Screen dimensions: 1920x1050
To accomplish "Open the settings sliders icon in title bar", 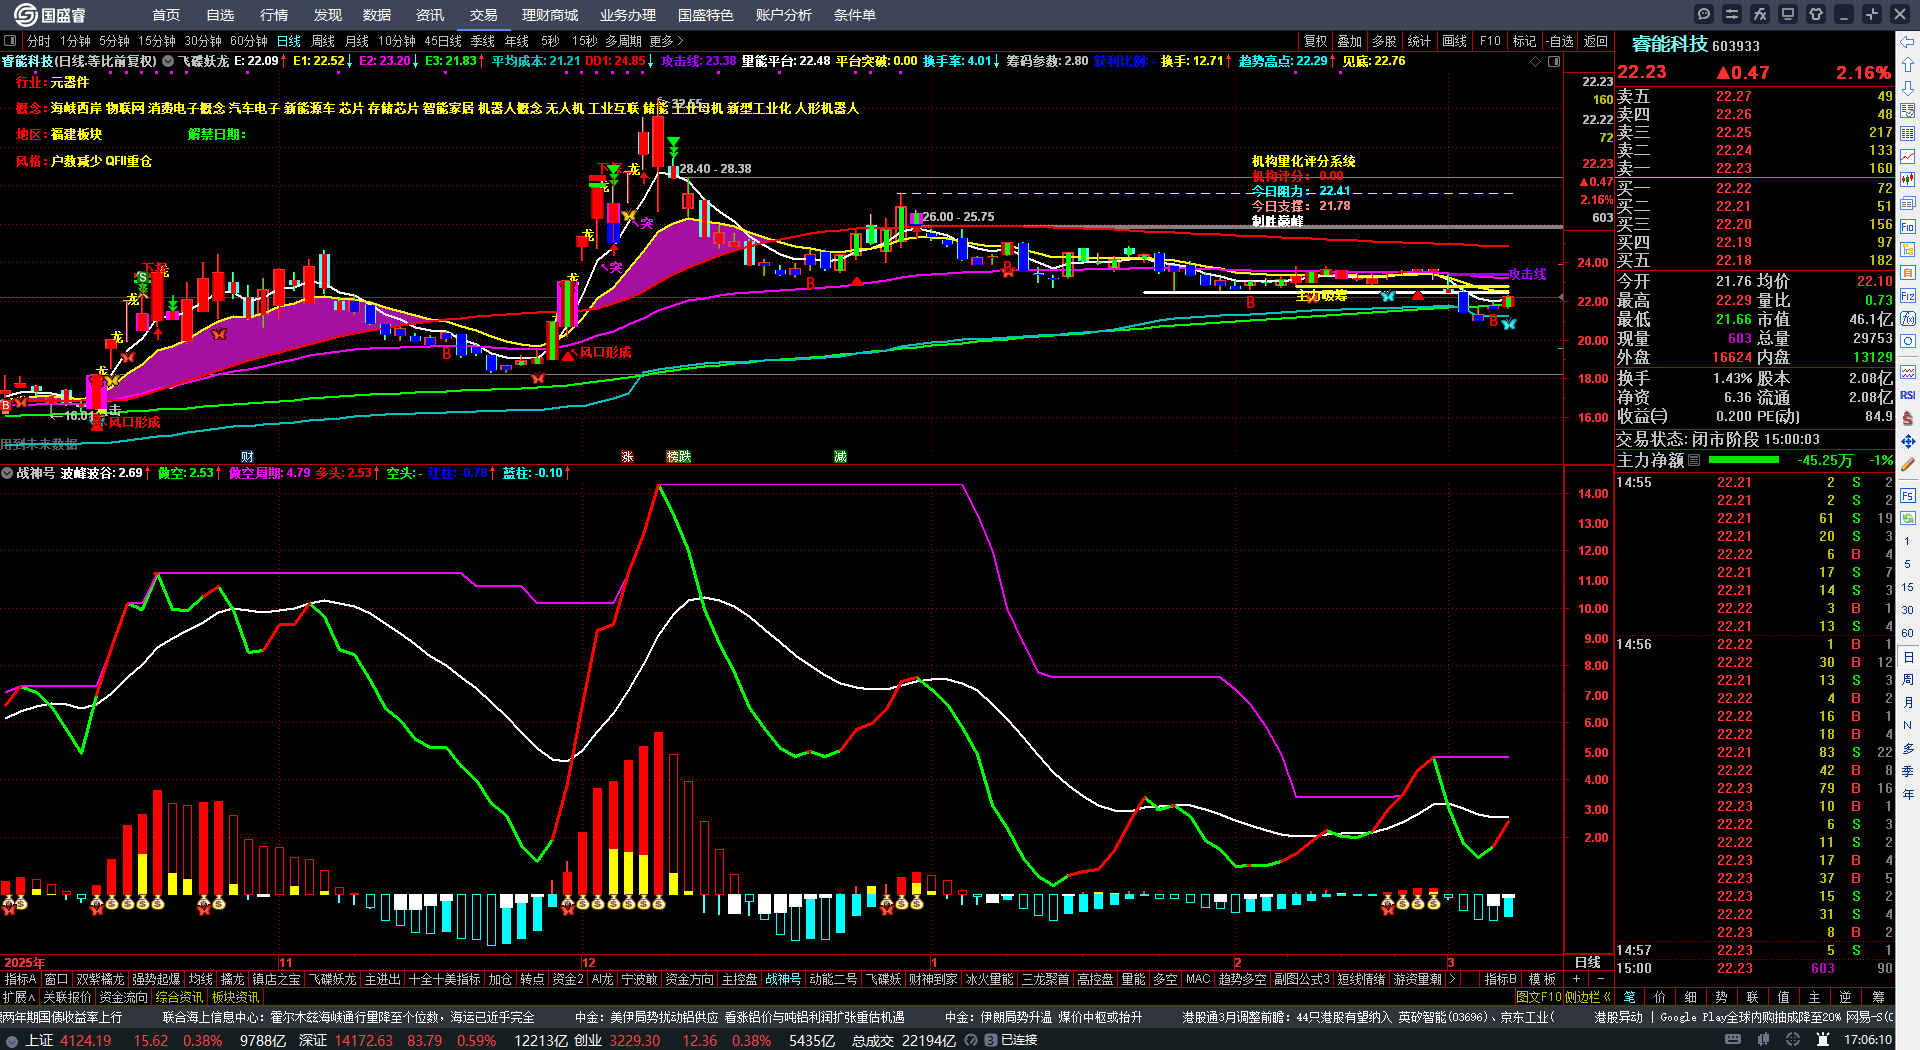I will click(1732, 14).
